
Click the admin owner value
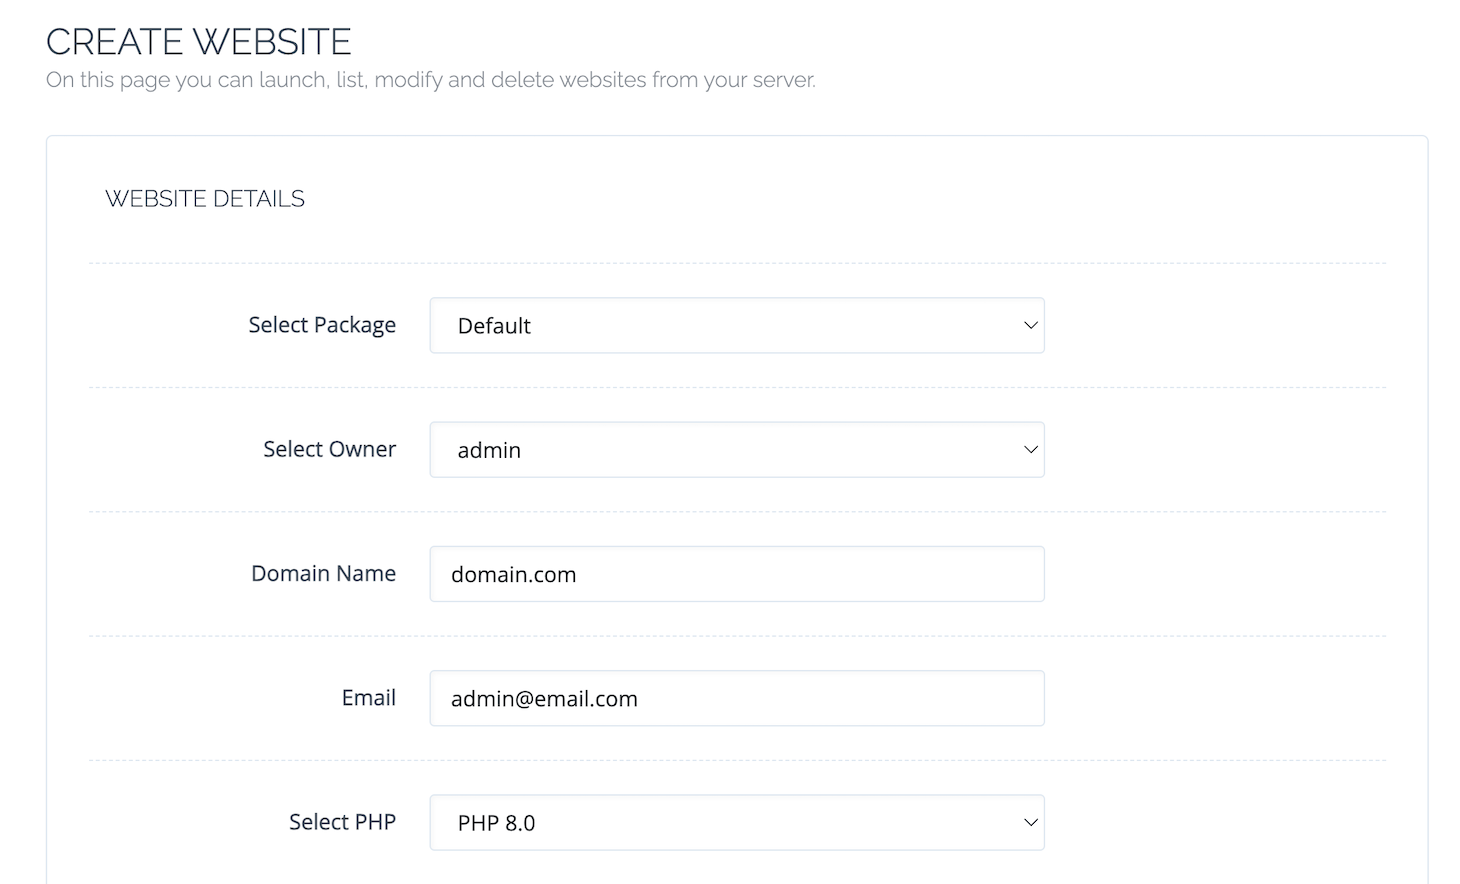(x=488, y=450)
